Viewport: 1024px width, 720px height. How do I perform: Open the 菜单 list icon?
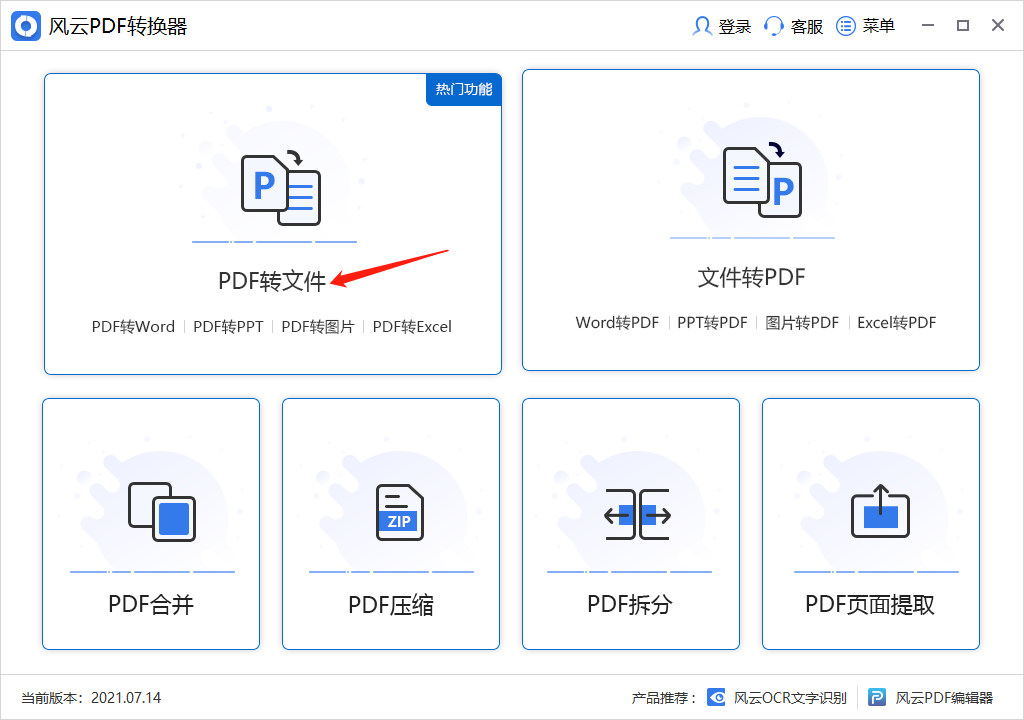click(846, 26)
